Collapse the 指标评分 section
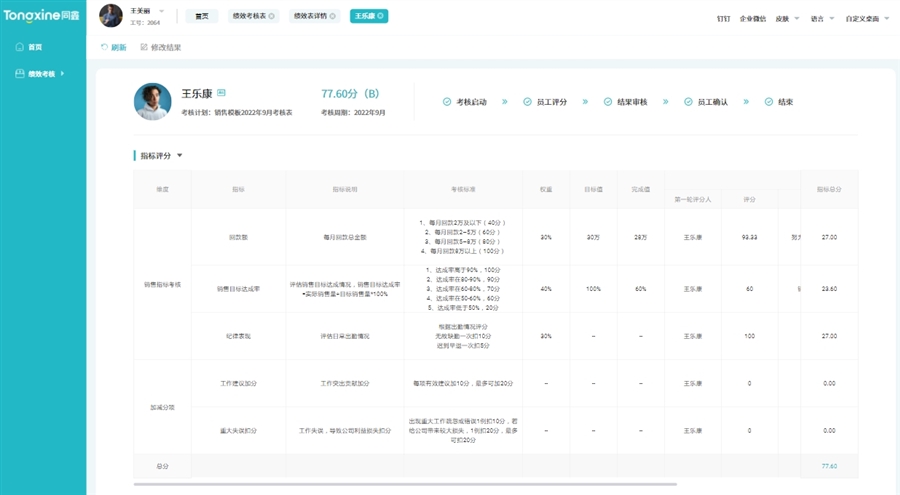 pos(180,156)
